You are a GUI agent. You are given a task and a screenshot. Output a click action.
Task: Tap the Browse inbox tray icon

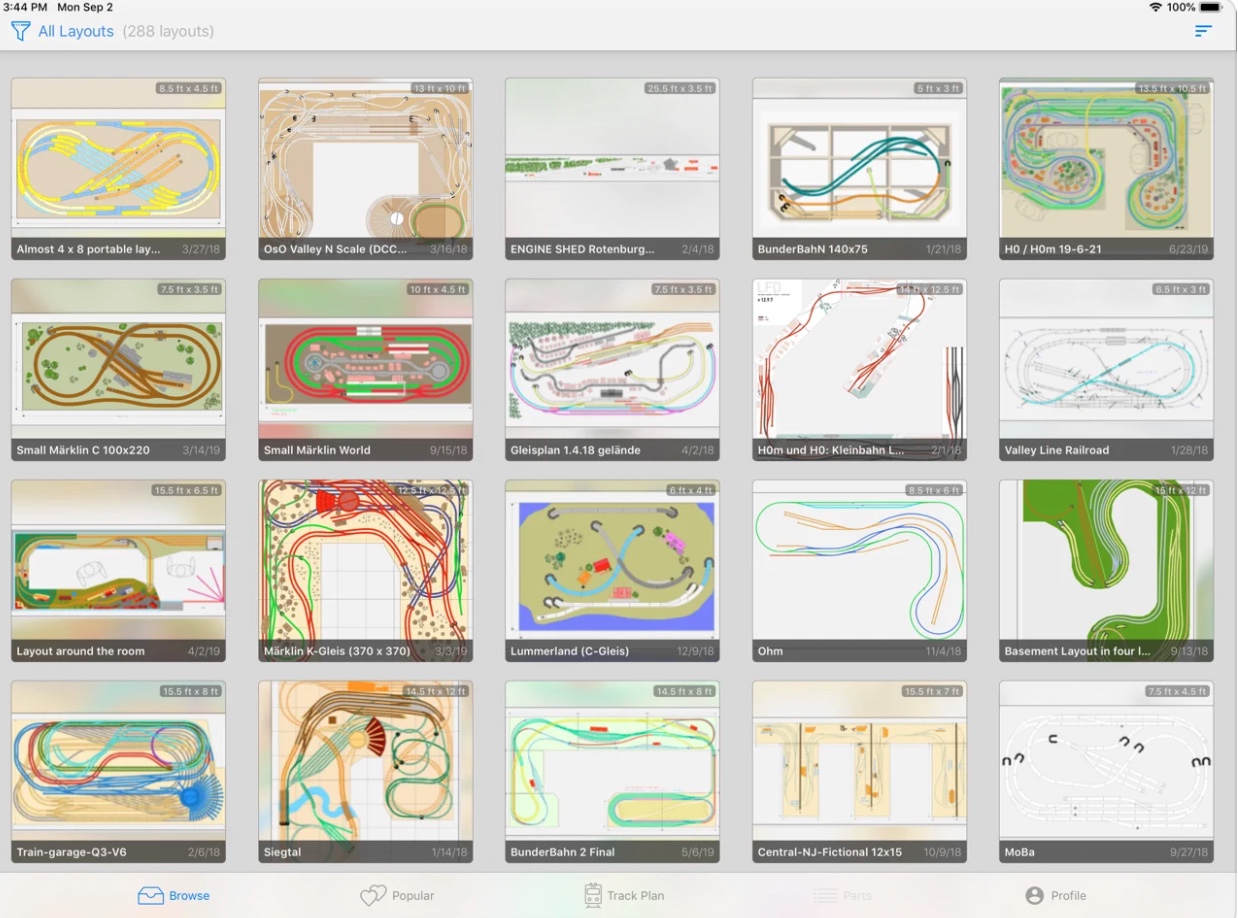click(x=150, y=895)
